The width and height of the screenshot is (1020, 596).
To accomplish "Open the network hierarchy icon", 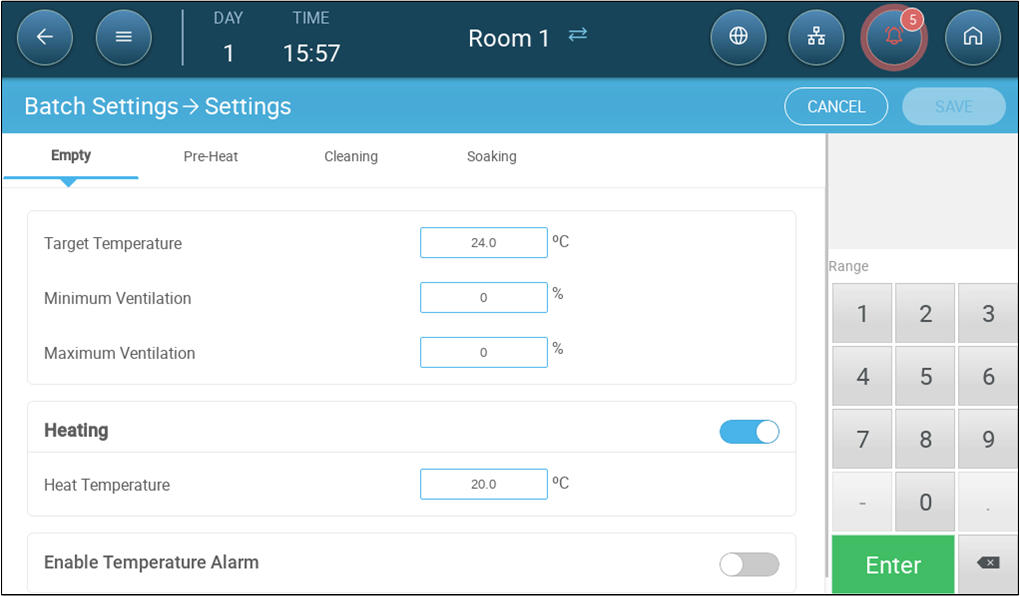I will [816, 37].
